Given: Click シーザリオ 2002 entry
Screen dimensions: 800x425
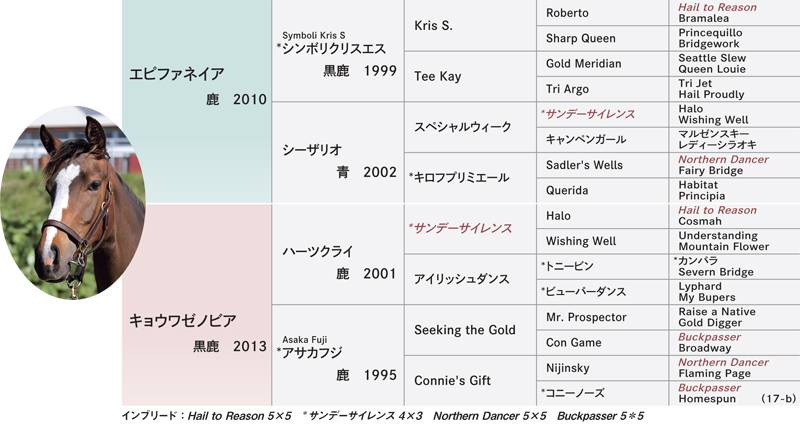Looking at the screenshot, I should (x=338, y=153).
